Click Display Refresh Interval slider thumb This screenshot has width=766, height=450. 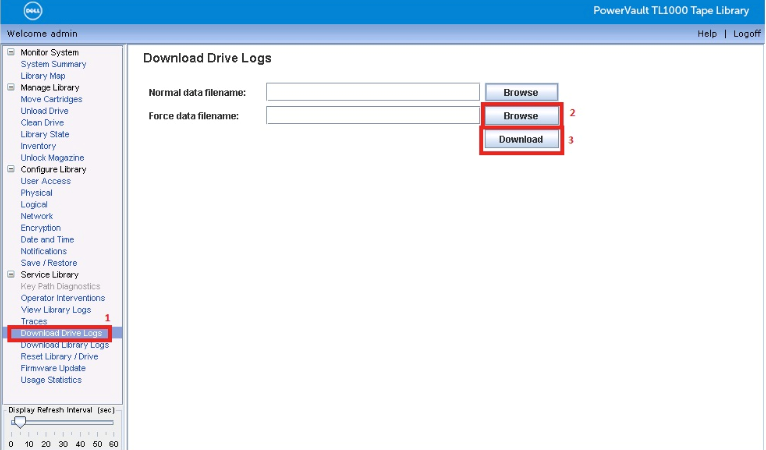(20, 421)
